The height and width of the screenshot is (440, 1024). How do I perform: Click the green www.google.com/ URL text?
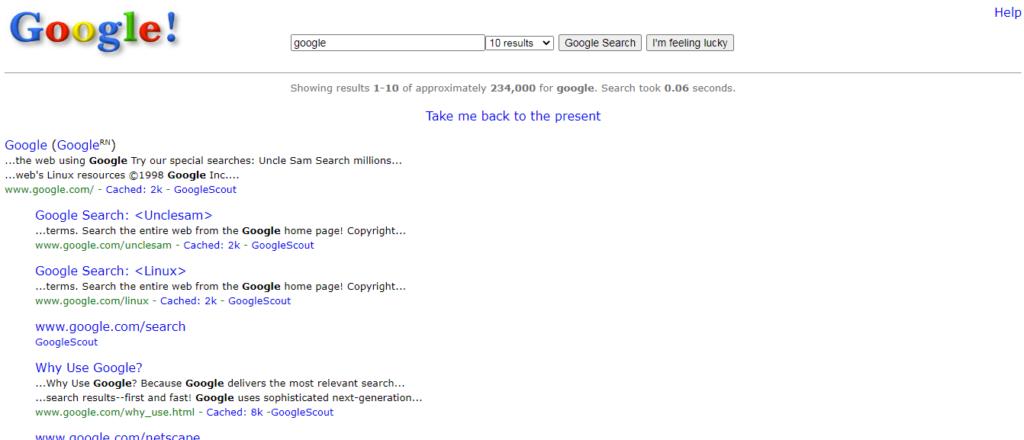point(49,190)
